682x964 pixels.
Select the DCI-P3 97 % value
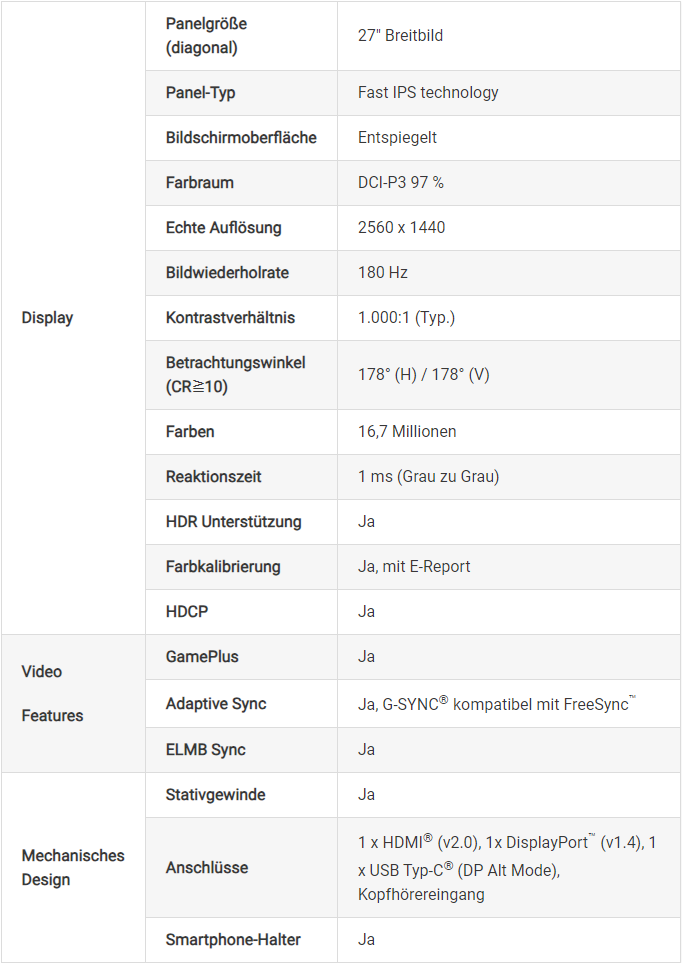[401, 183]
